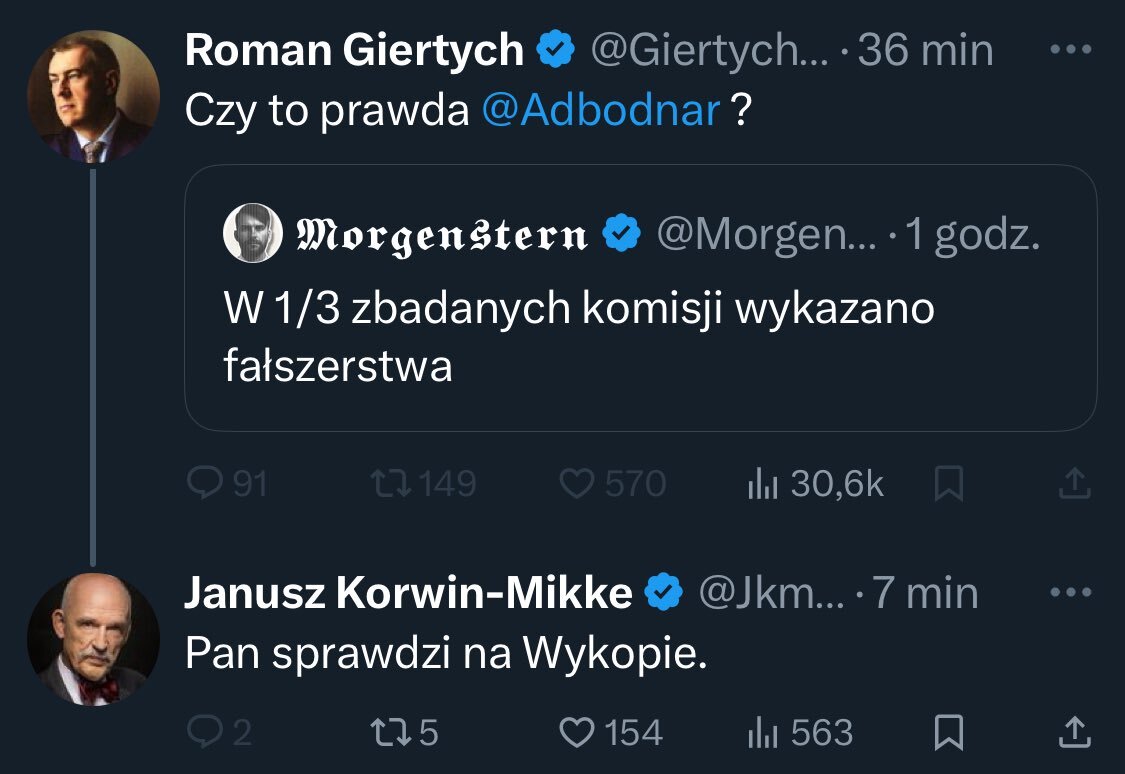View analytics for Korwin-Mikke's reply
The width and height of the screenshot is (1125, 774).
[763, 734]
